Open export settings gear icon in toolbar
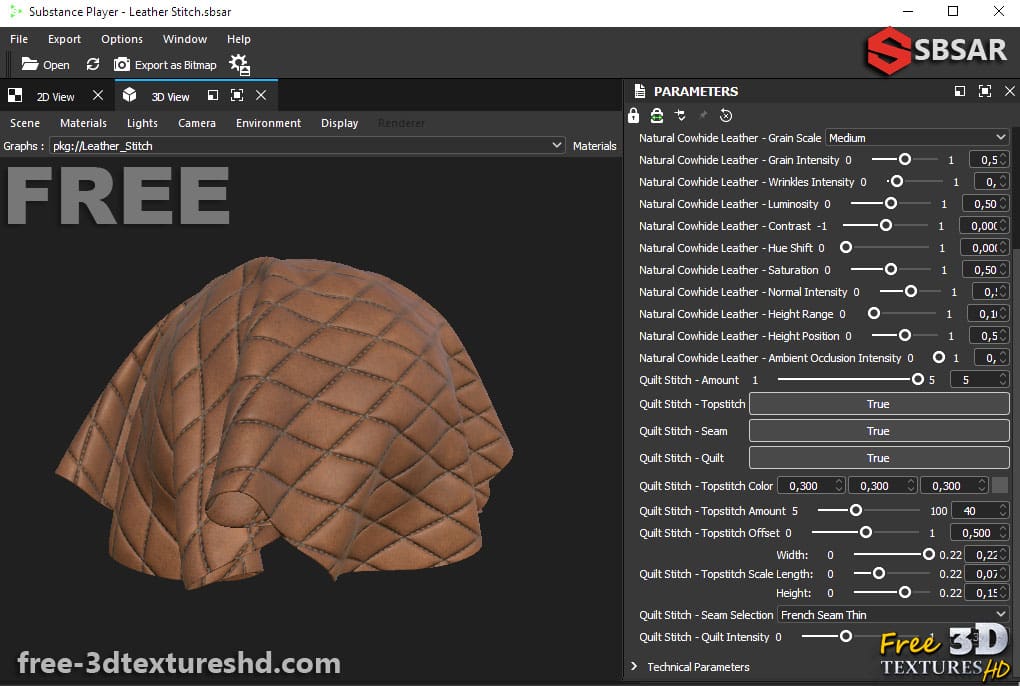The height and width of the screenshot is (686, 1020). coord(239,64)
